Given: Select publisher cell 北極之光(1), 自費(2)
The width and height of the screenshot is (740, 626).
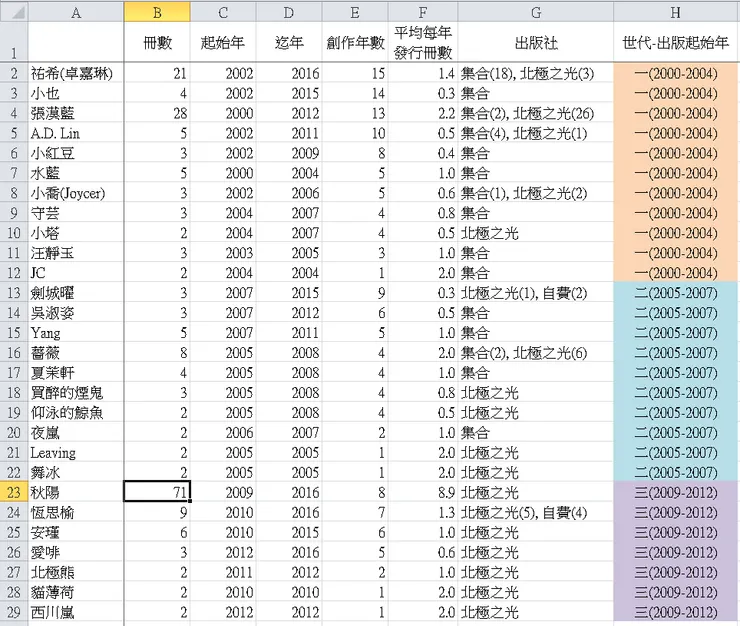Looking at the screenshot, I should 536,293.
